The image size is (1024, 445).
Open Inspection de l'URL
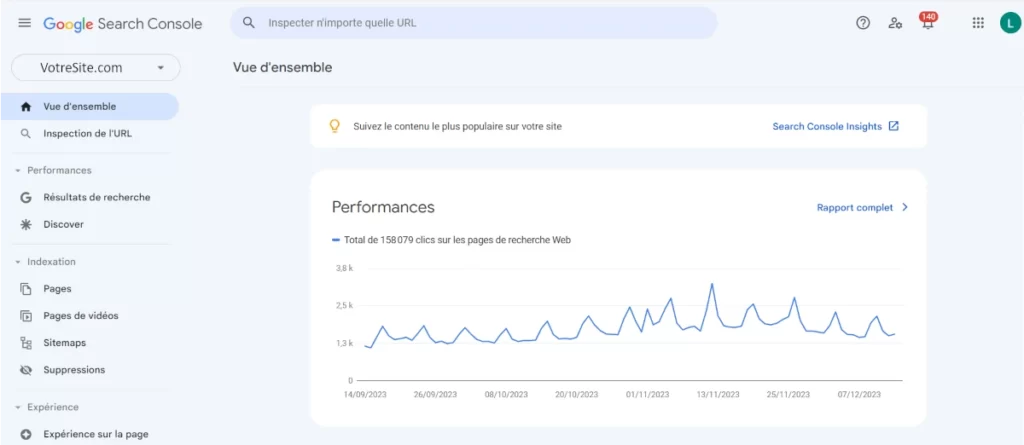click(x=89, y=133)
